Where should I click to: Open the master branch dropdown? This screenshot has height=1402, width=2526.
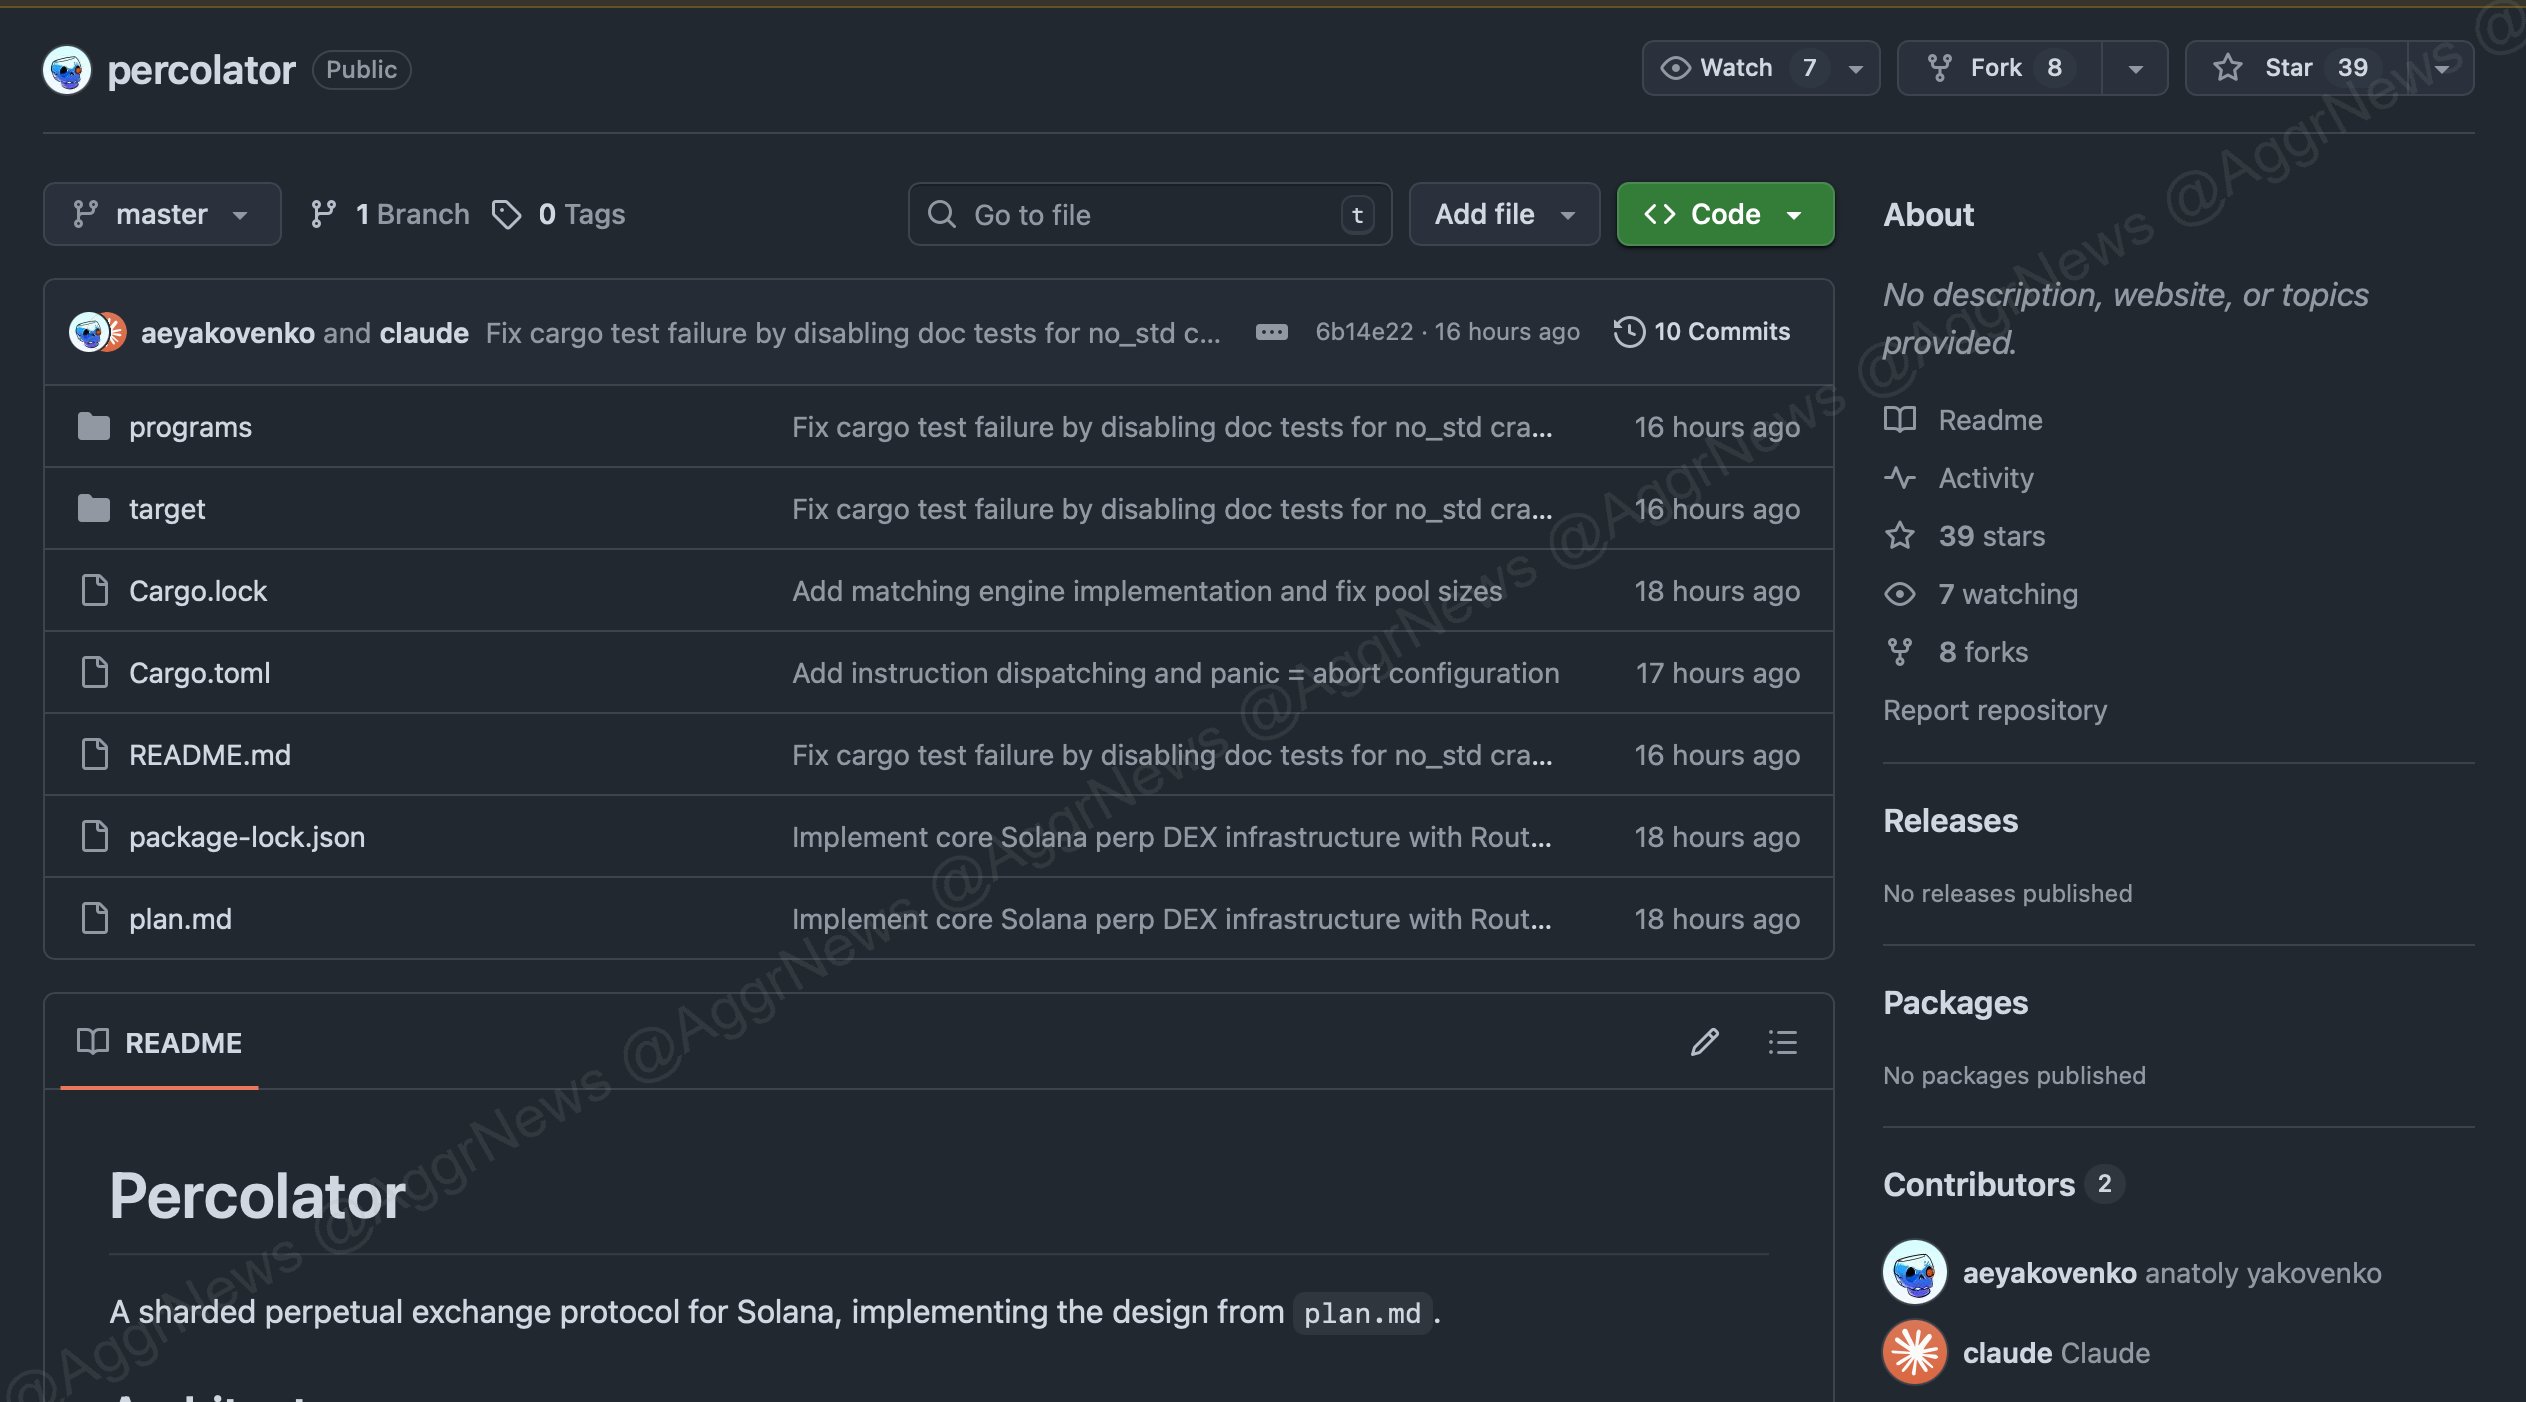coord(162,214)
